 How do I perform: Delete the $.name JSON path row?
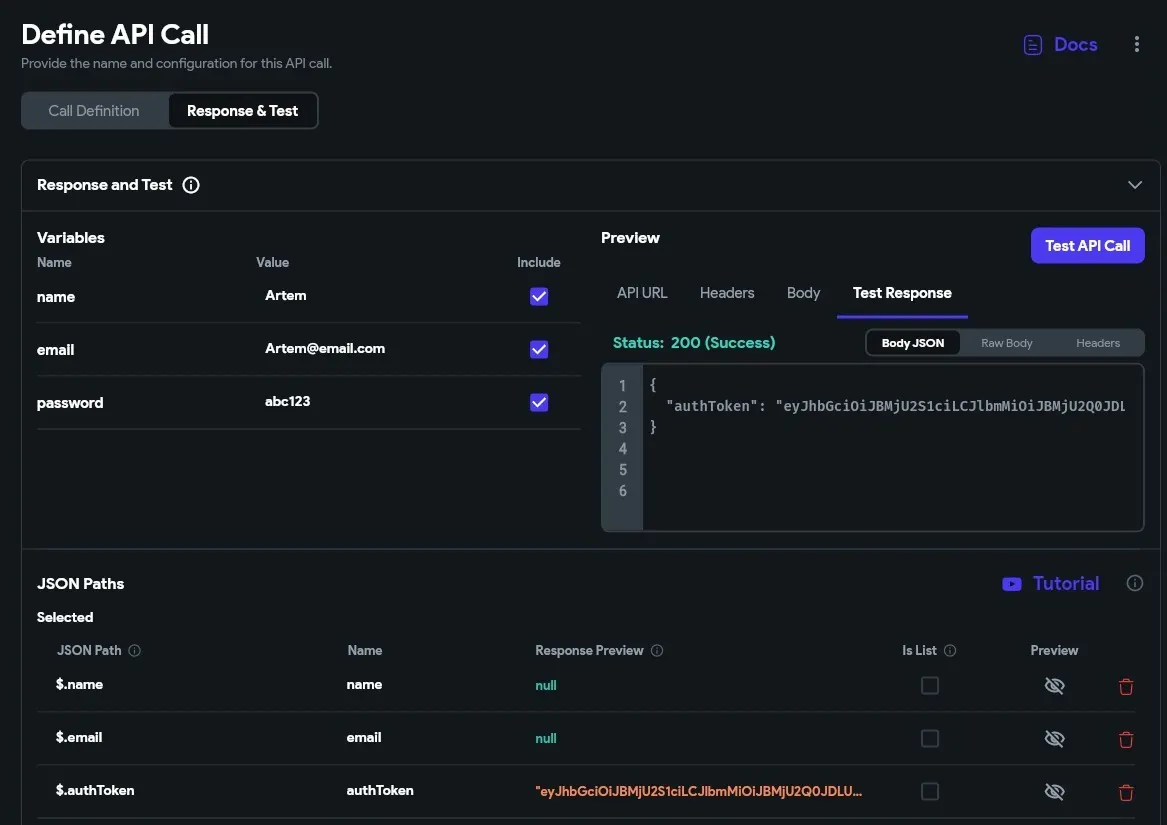pos(1126,686)
